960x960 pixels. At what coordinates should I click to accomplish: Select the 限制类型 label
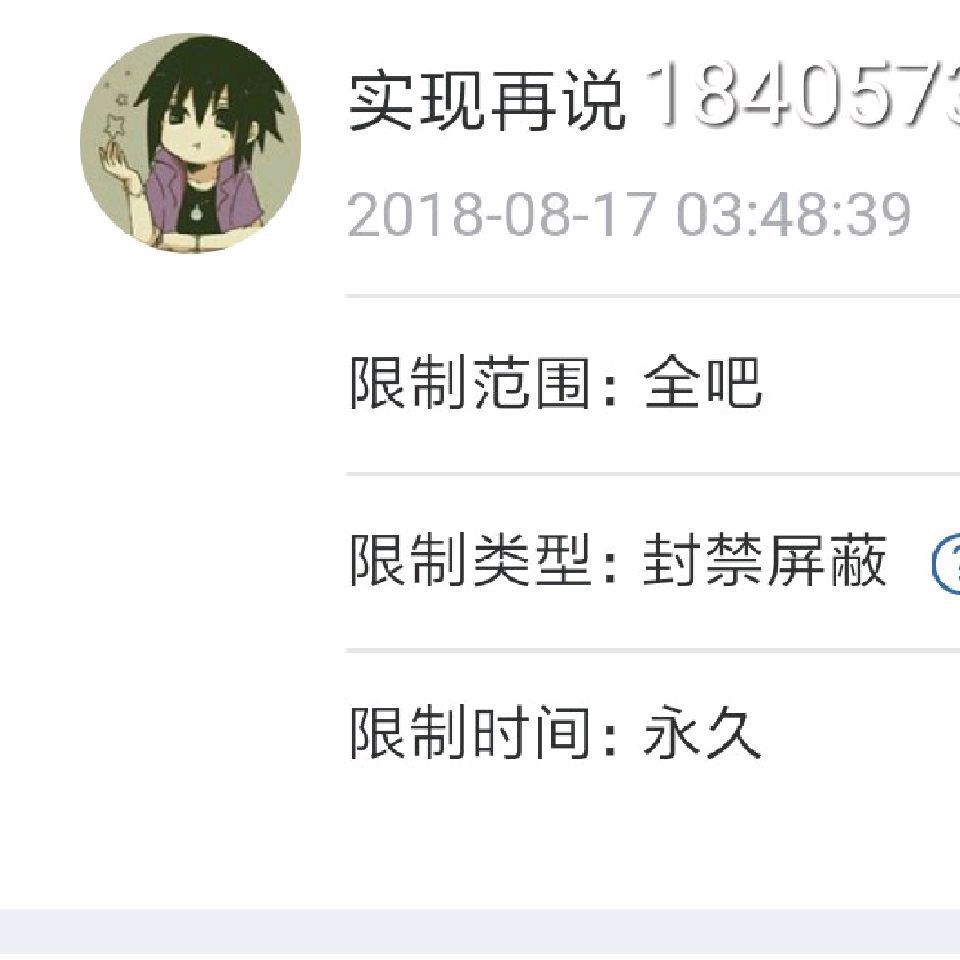click(x=470, y=560)
